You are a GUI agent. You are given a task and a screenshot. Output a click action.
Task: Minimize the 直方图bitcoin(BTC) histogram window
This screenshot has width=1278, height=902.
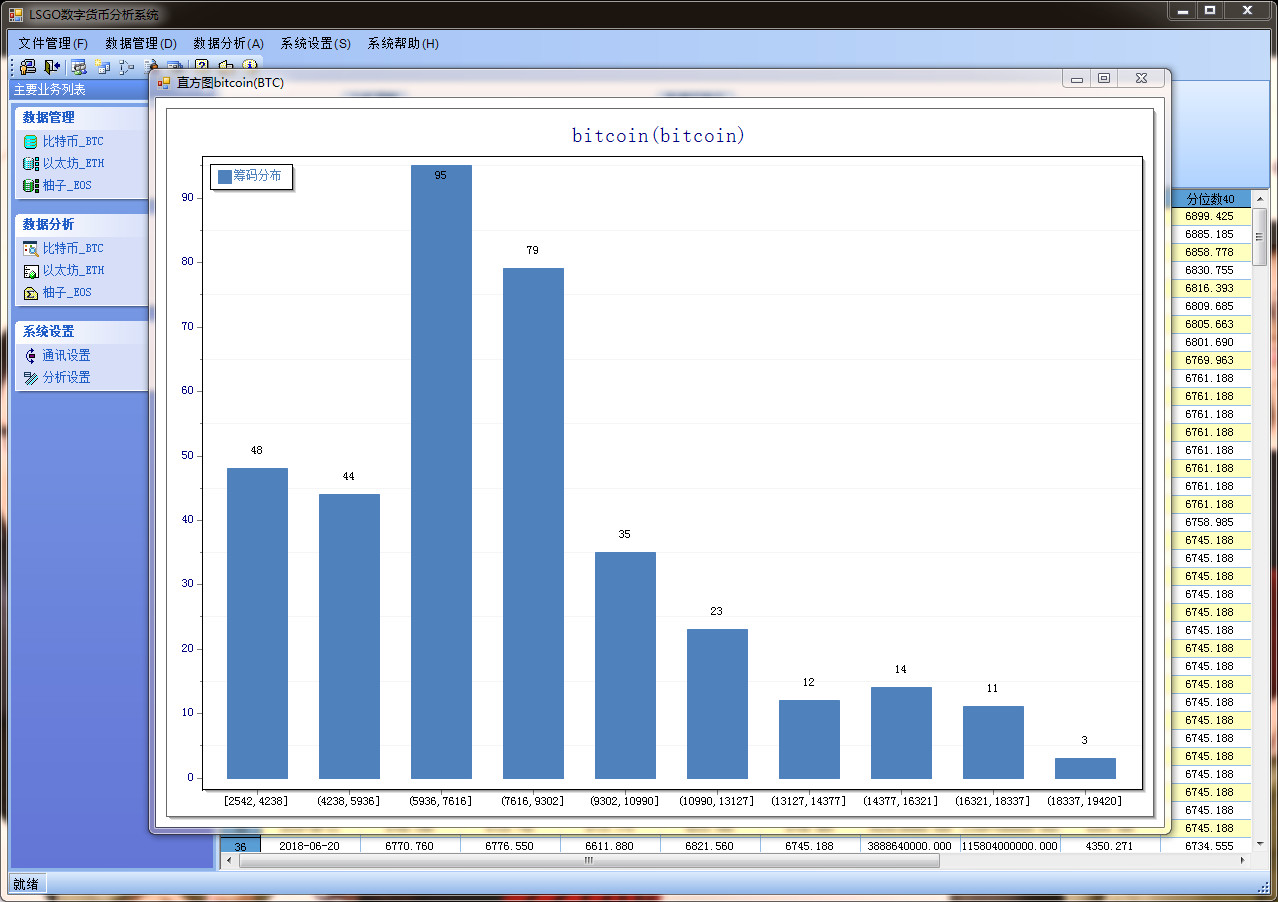(1077, 79)
